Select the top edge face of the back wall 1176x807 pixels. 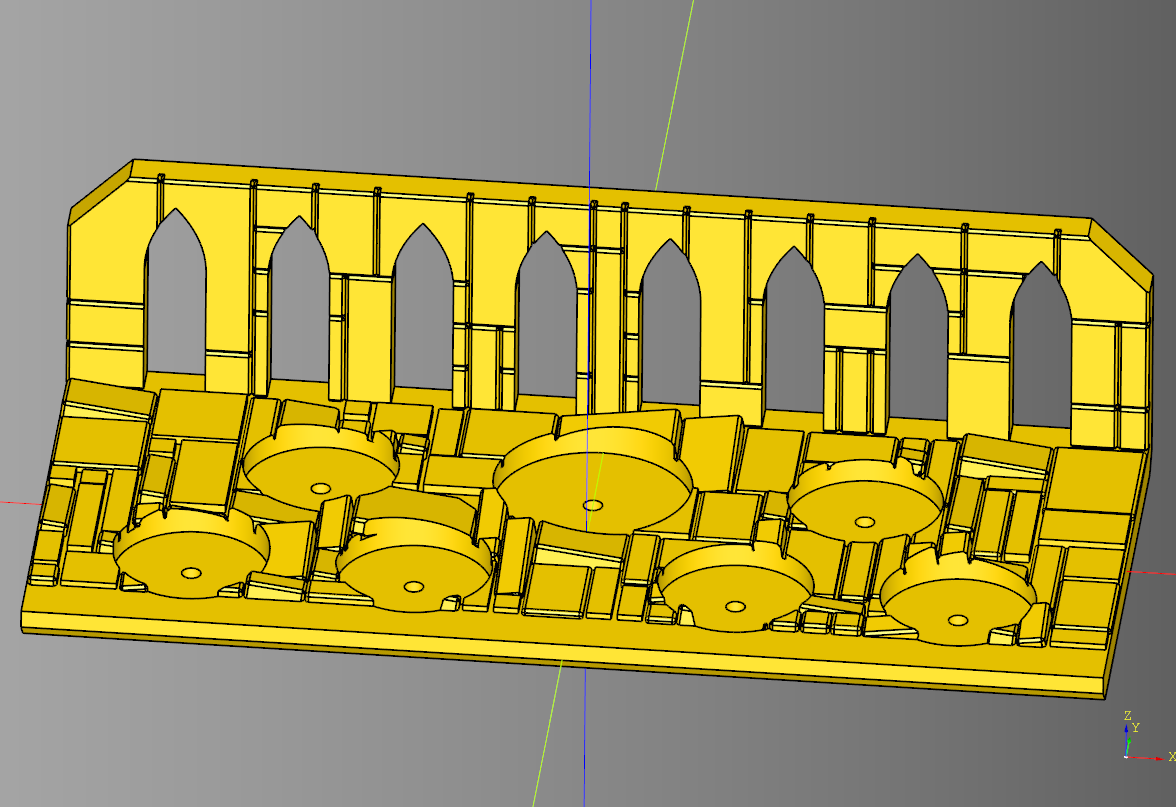click(x=600, y=192)
